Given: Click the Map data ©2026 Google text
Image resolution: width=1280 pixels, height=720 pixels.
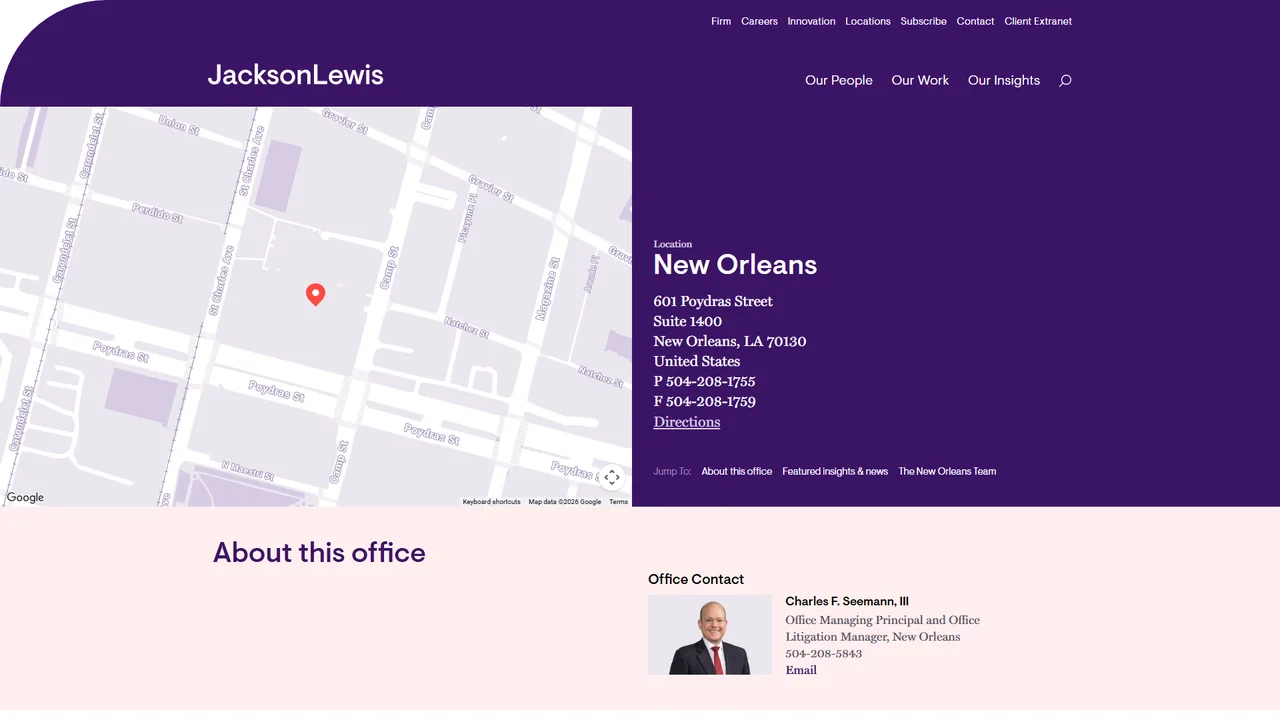Looking at the screenshot, I should pos(565,502).
